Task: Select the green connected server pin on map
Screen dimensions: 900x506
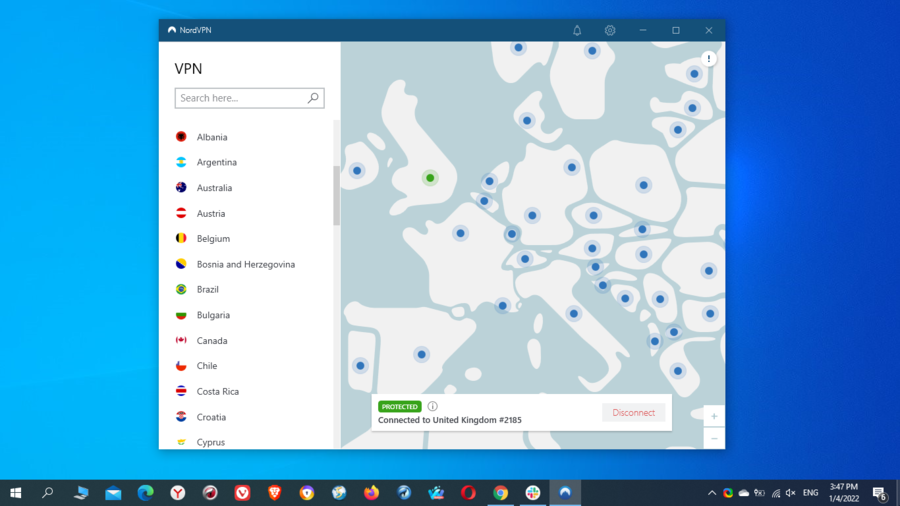Action: 430,178
